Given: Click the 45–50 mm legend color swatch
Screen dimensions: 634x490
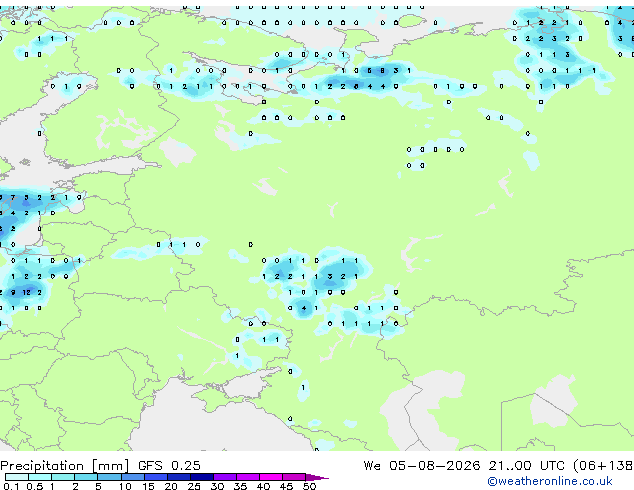Looking at the screenshot, I should (294, 477).
